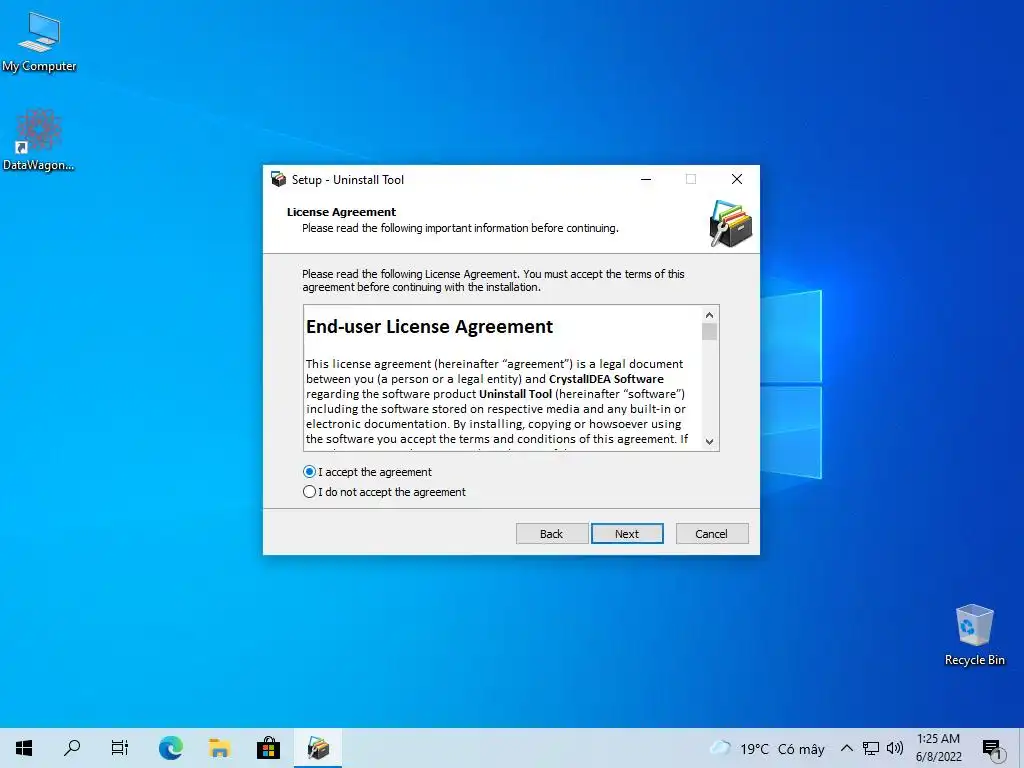This screenshot has width=1024, height=768.
Task: Select I accept the agreement
Action: [x=367, y=472]
